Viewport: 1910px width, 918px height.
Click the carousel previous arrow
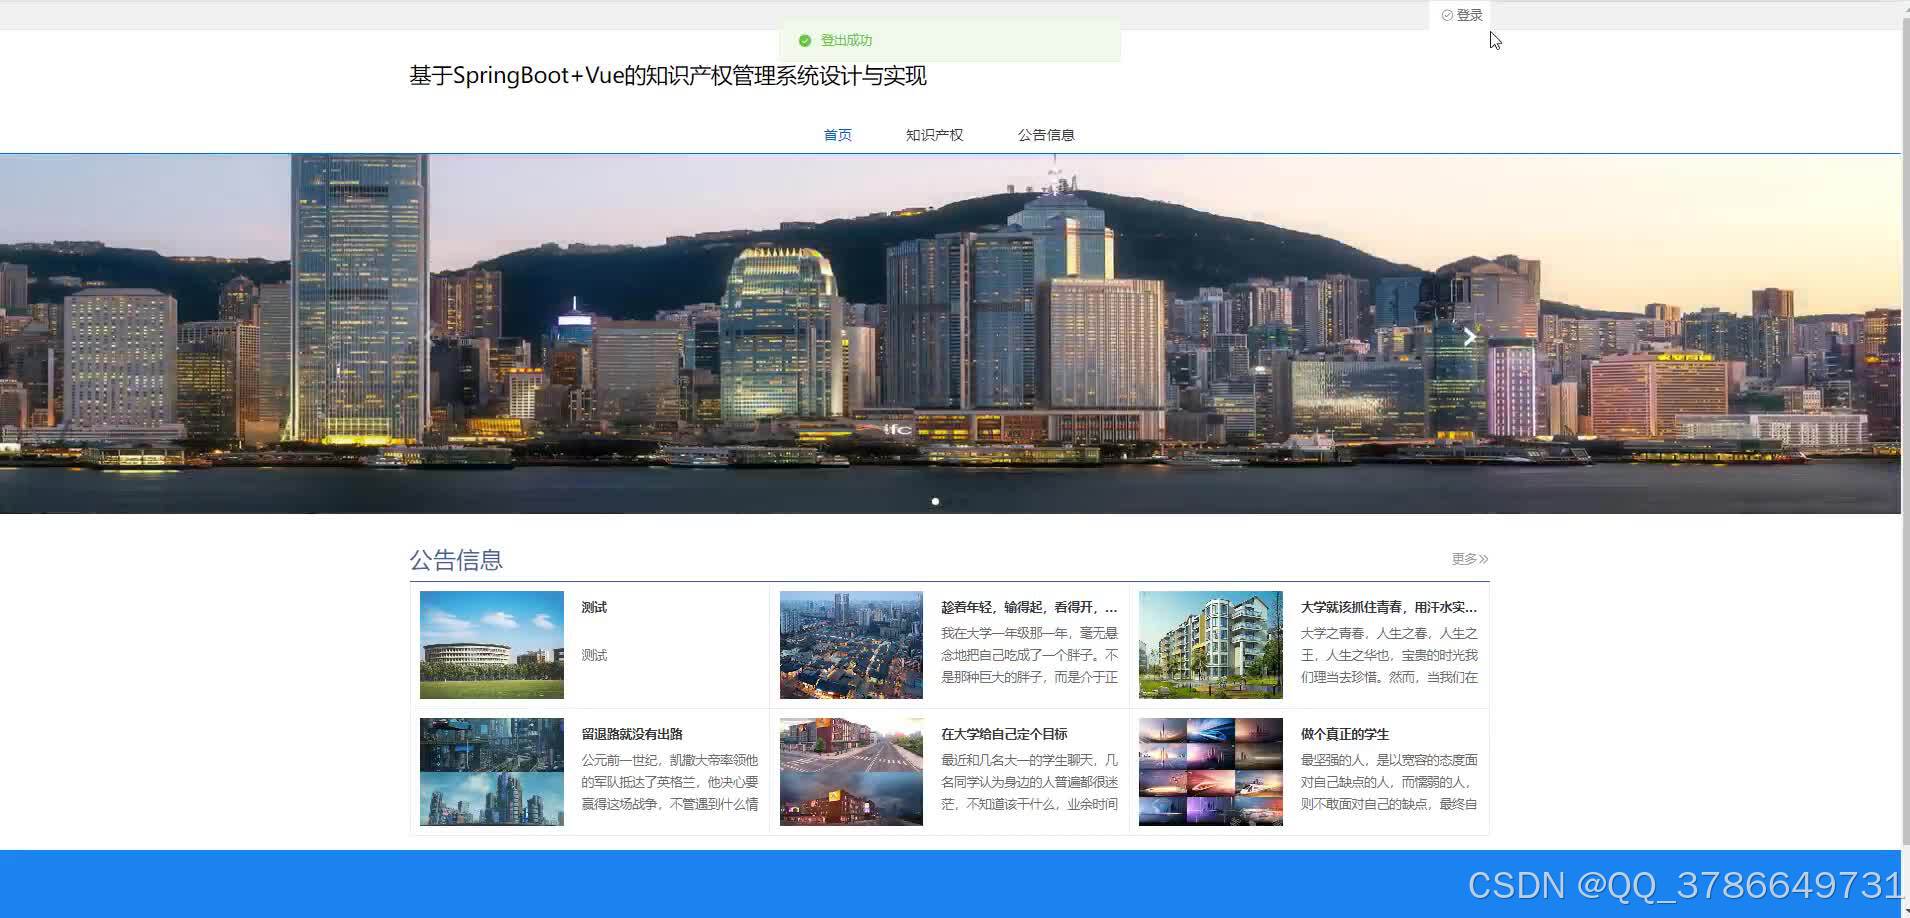coord(430,336)
